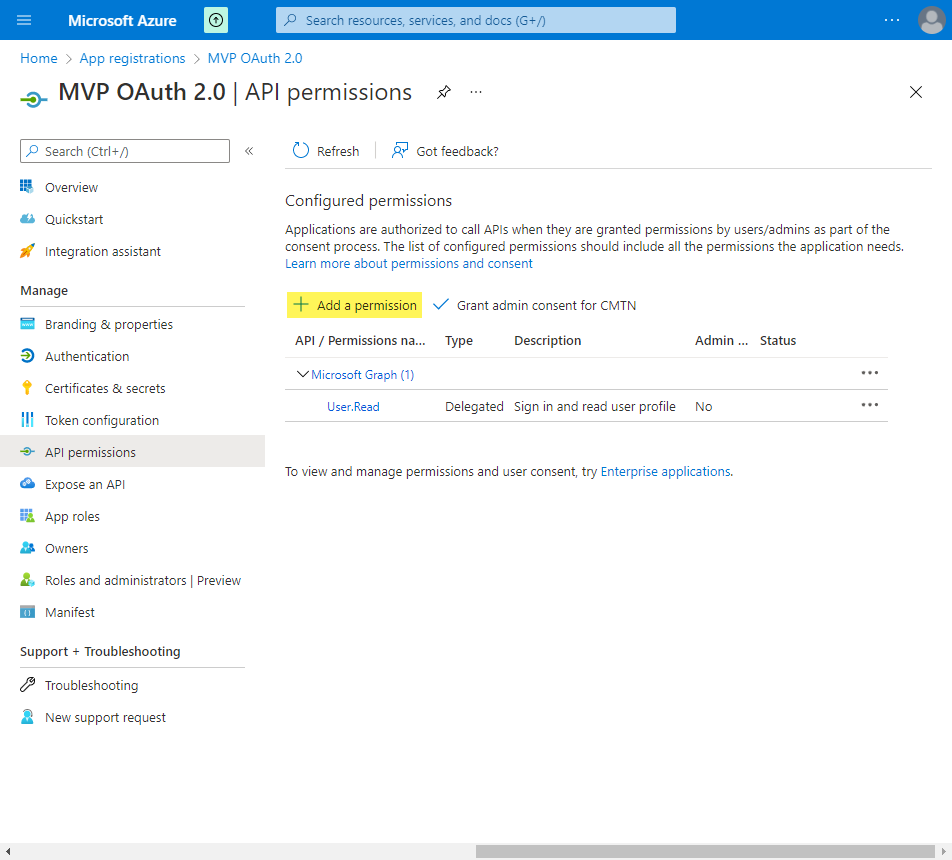The width and height of the screenshot is (952, 860).
Task: Open the top bar ellipsis menu
Action: pyautogui.click(x=892, y=20)
